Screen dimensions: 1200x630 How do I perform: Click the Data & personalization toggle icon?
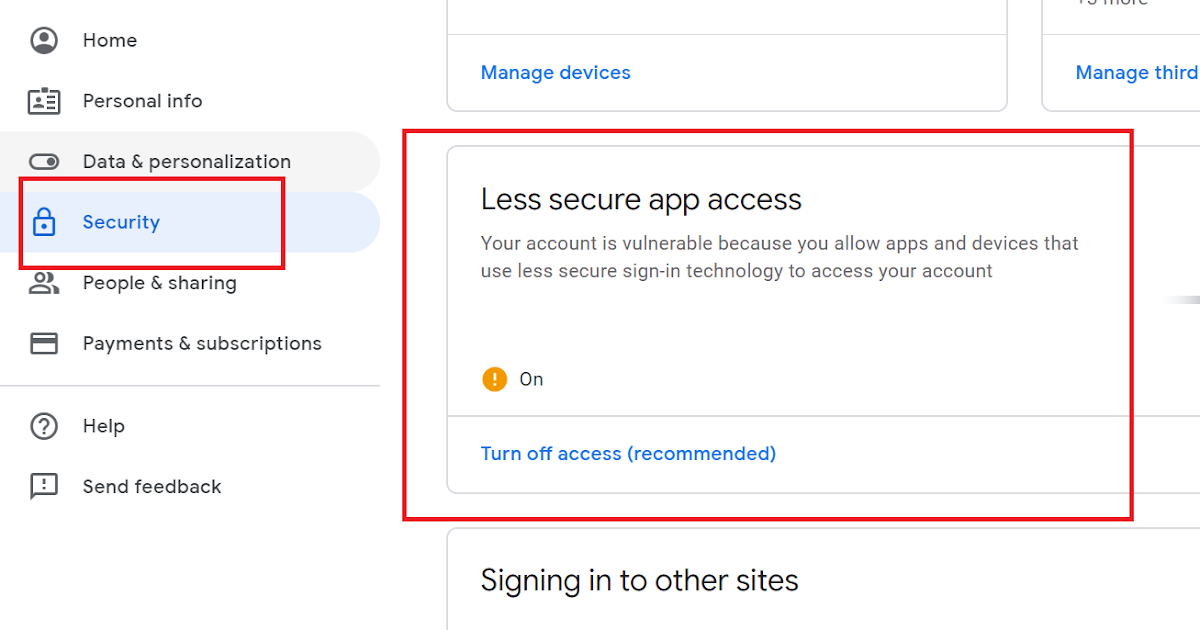pos(44,162)
